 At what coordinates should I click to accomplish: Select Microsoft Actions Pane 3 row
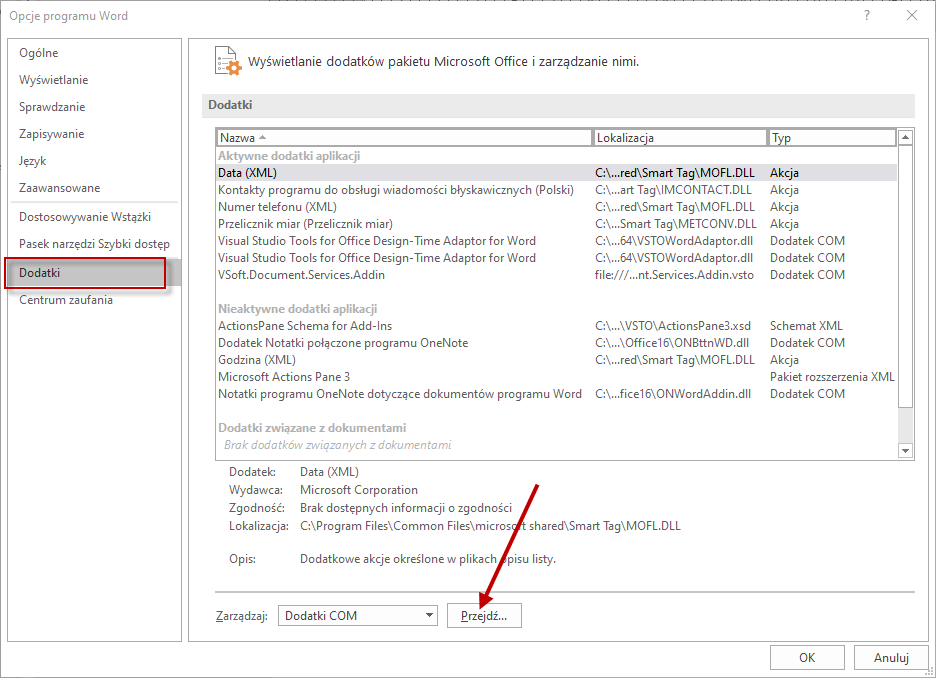[x=556, y=377]
